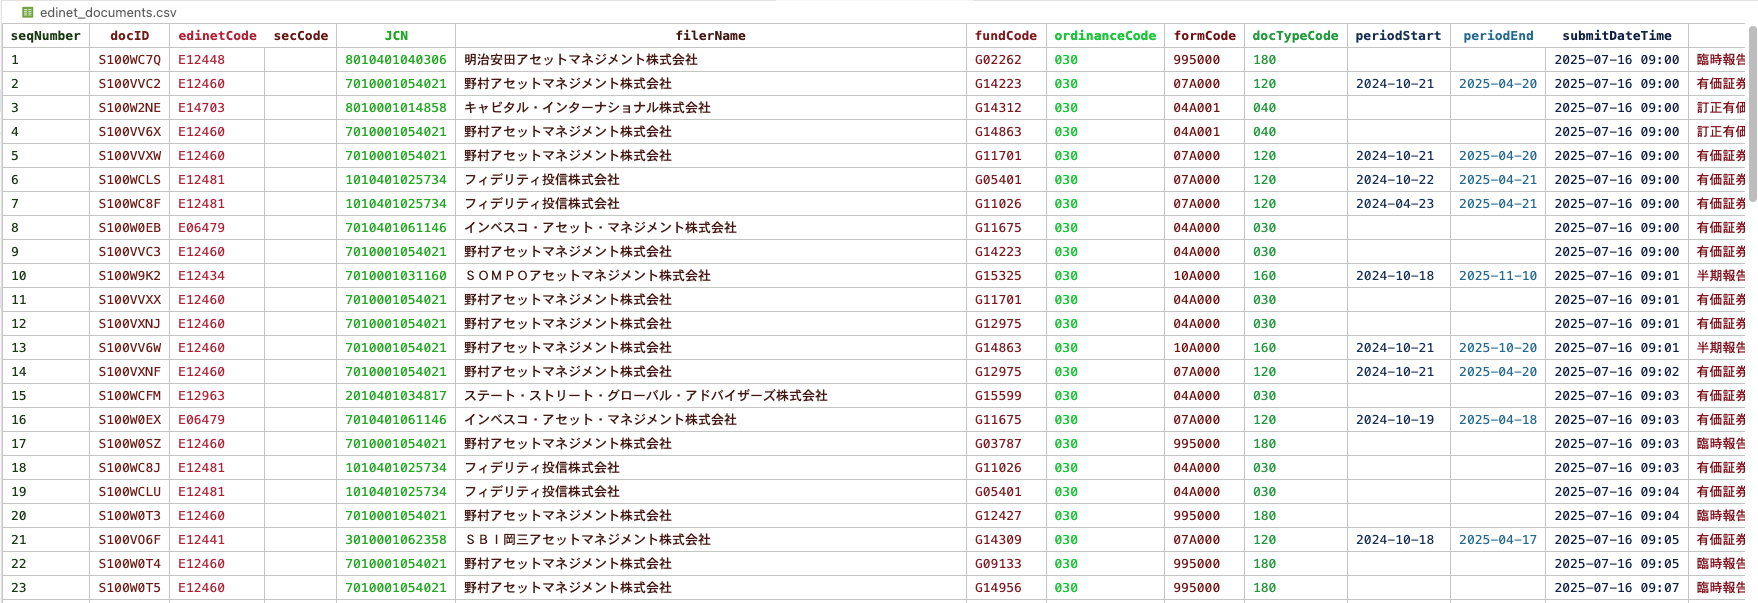Click the edinetCode column header
This screenshot has width=1758, height=603.
(x=216, y=35)
